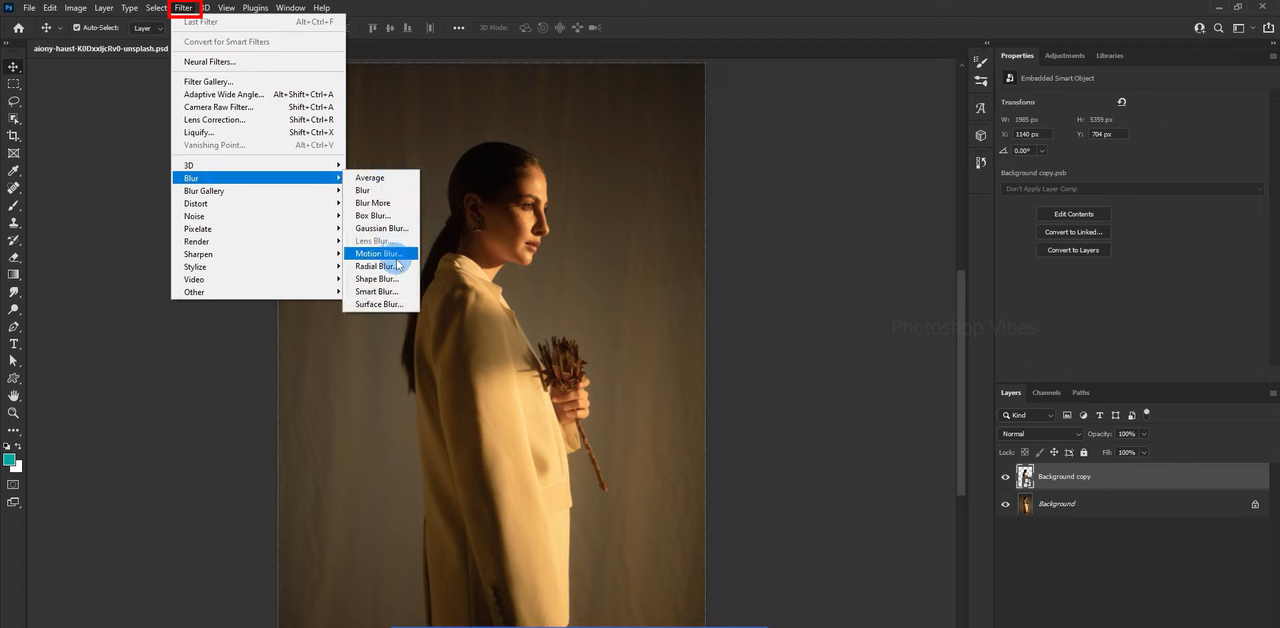The width and height of the screenshot is (1280, 628).
Task: Open the Layers panel menu
Action: [x=1272, y=393]
